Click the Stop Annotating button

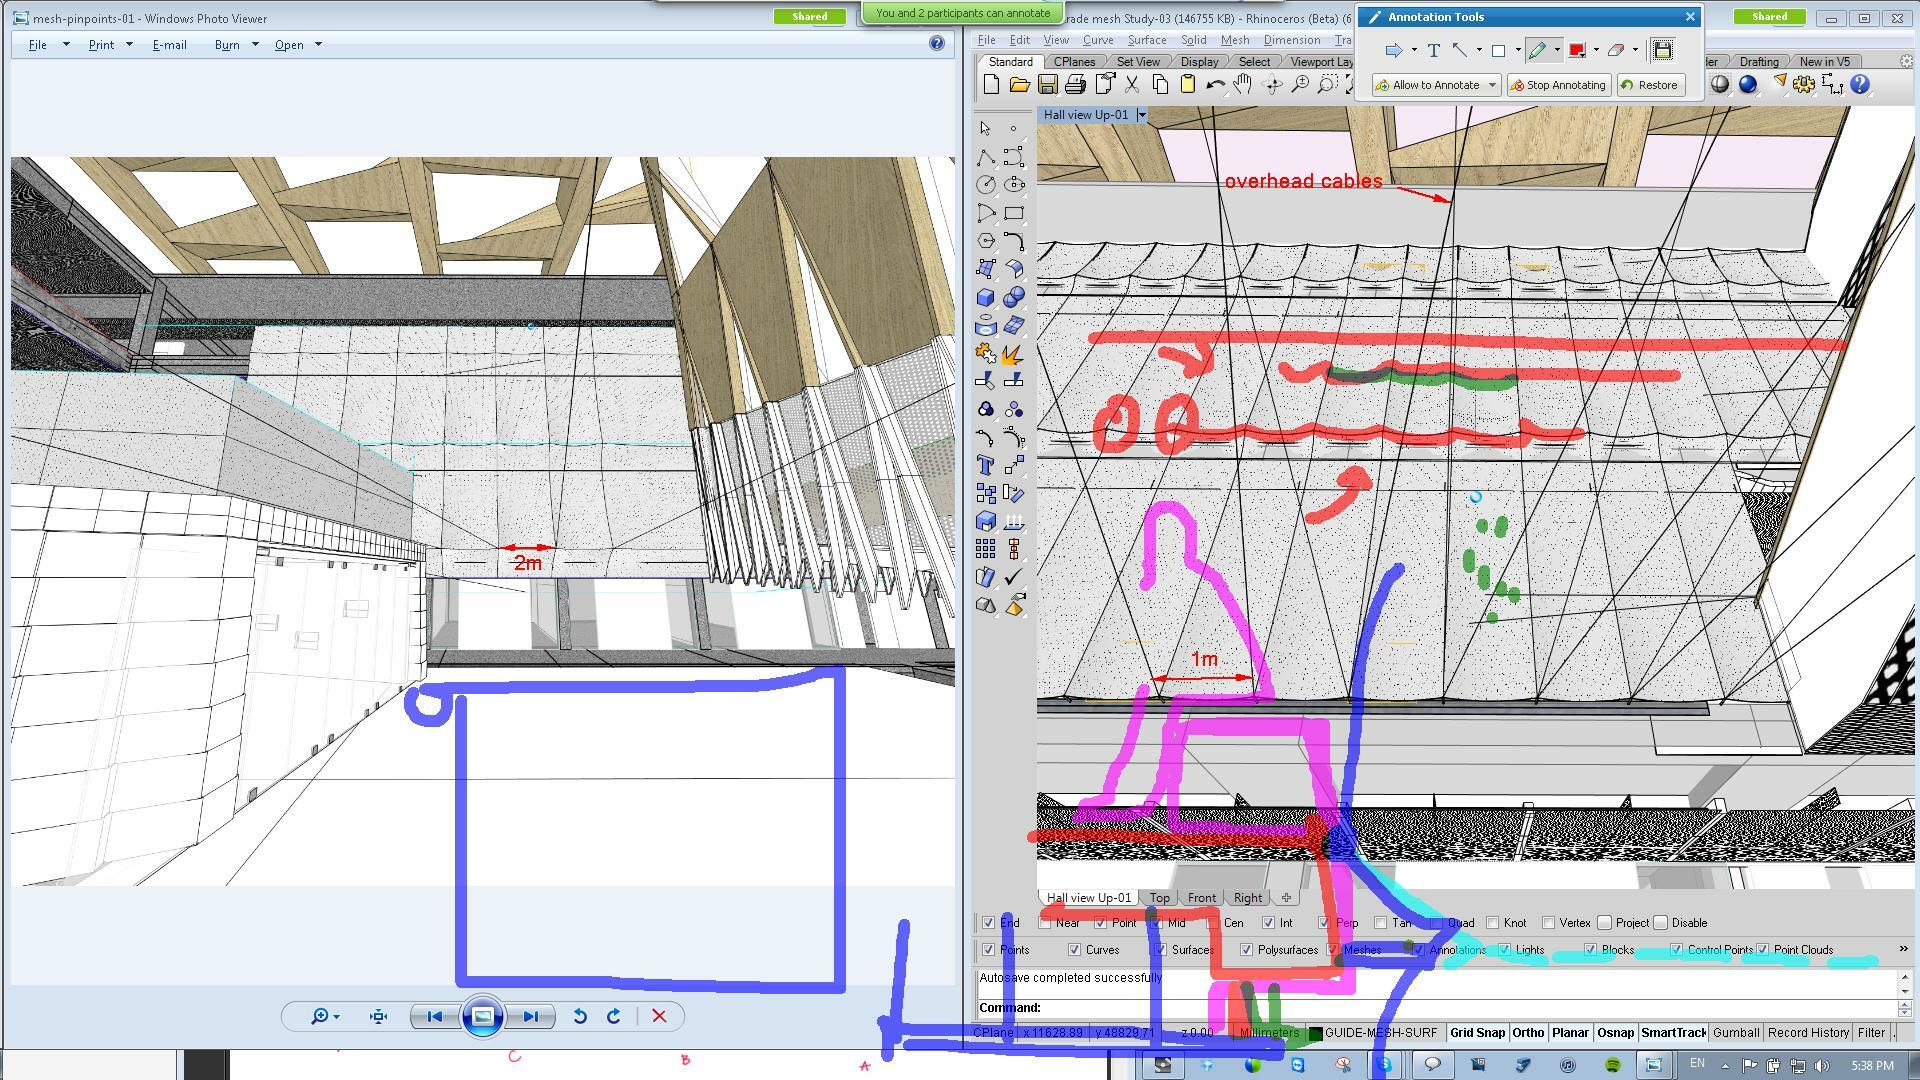1558,85
